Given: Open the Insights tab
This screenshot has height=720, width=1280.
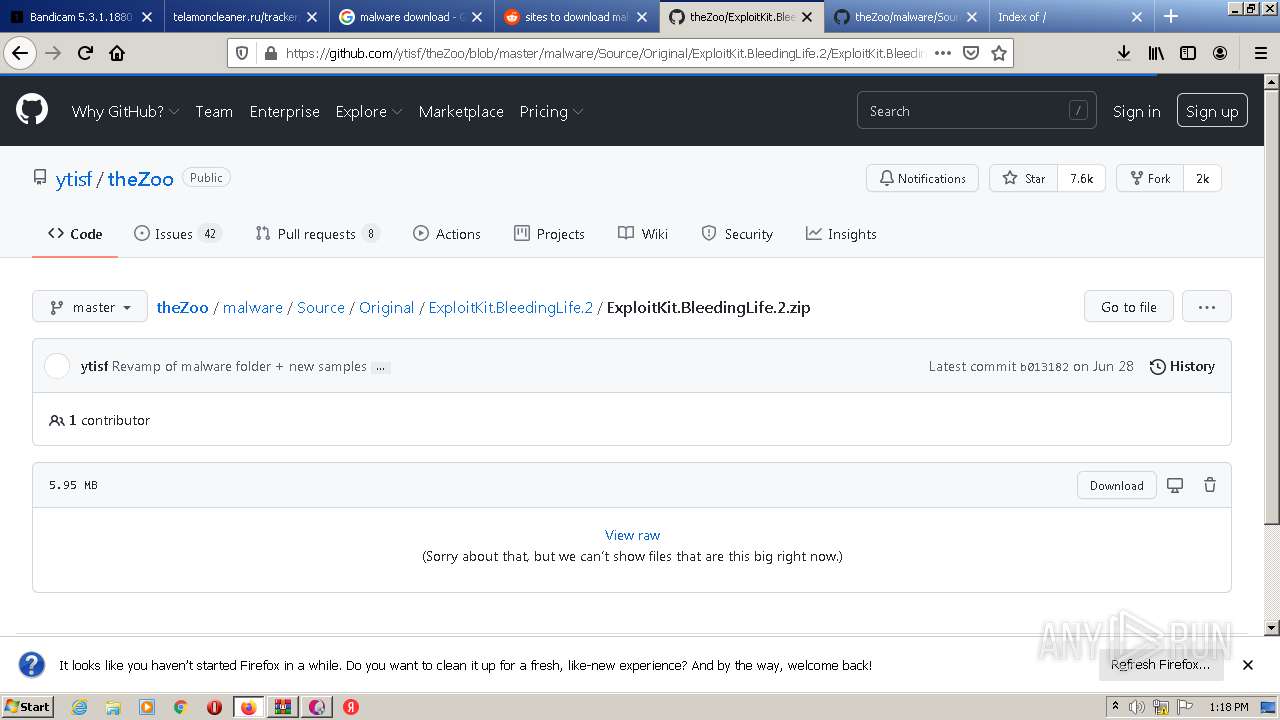Looking at the screenshot, I should coord(841,233).
